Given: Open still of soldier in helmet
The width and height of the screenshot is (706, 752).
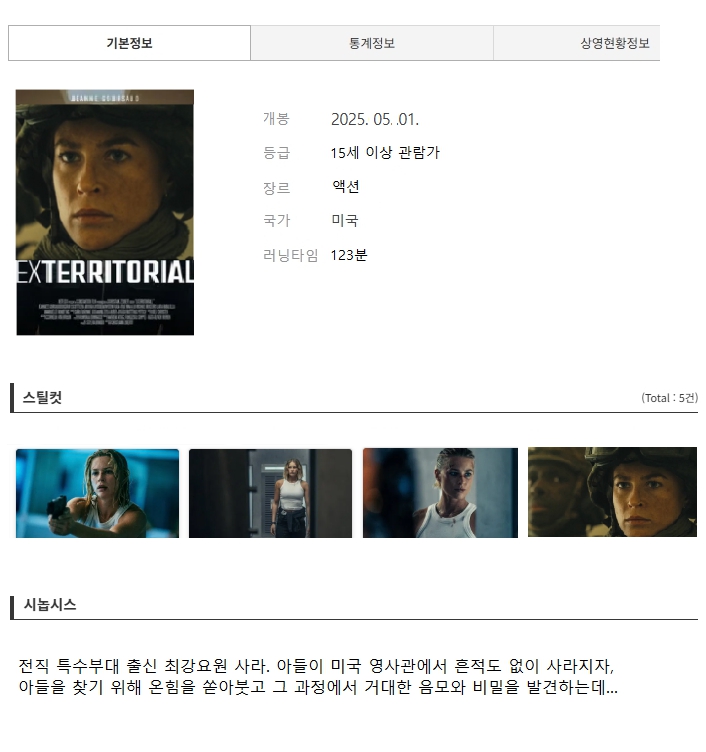Looking at the screenshot, I should click(x=612, y=492).
